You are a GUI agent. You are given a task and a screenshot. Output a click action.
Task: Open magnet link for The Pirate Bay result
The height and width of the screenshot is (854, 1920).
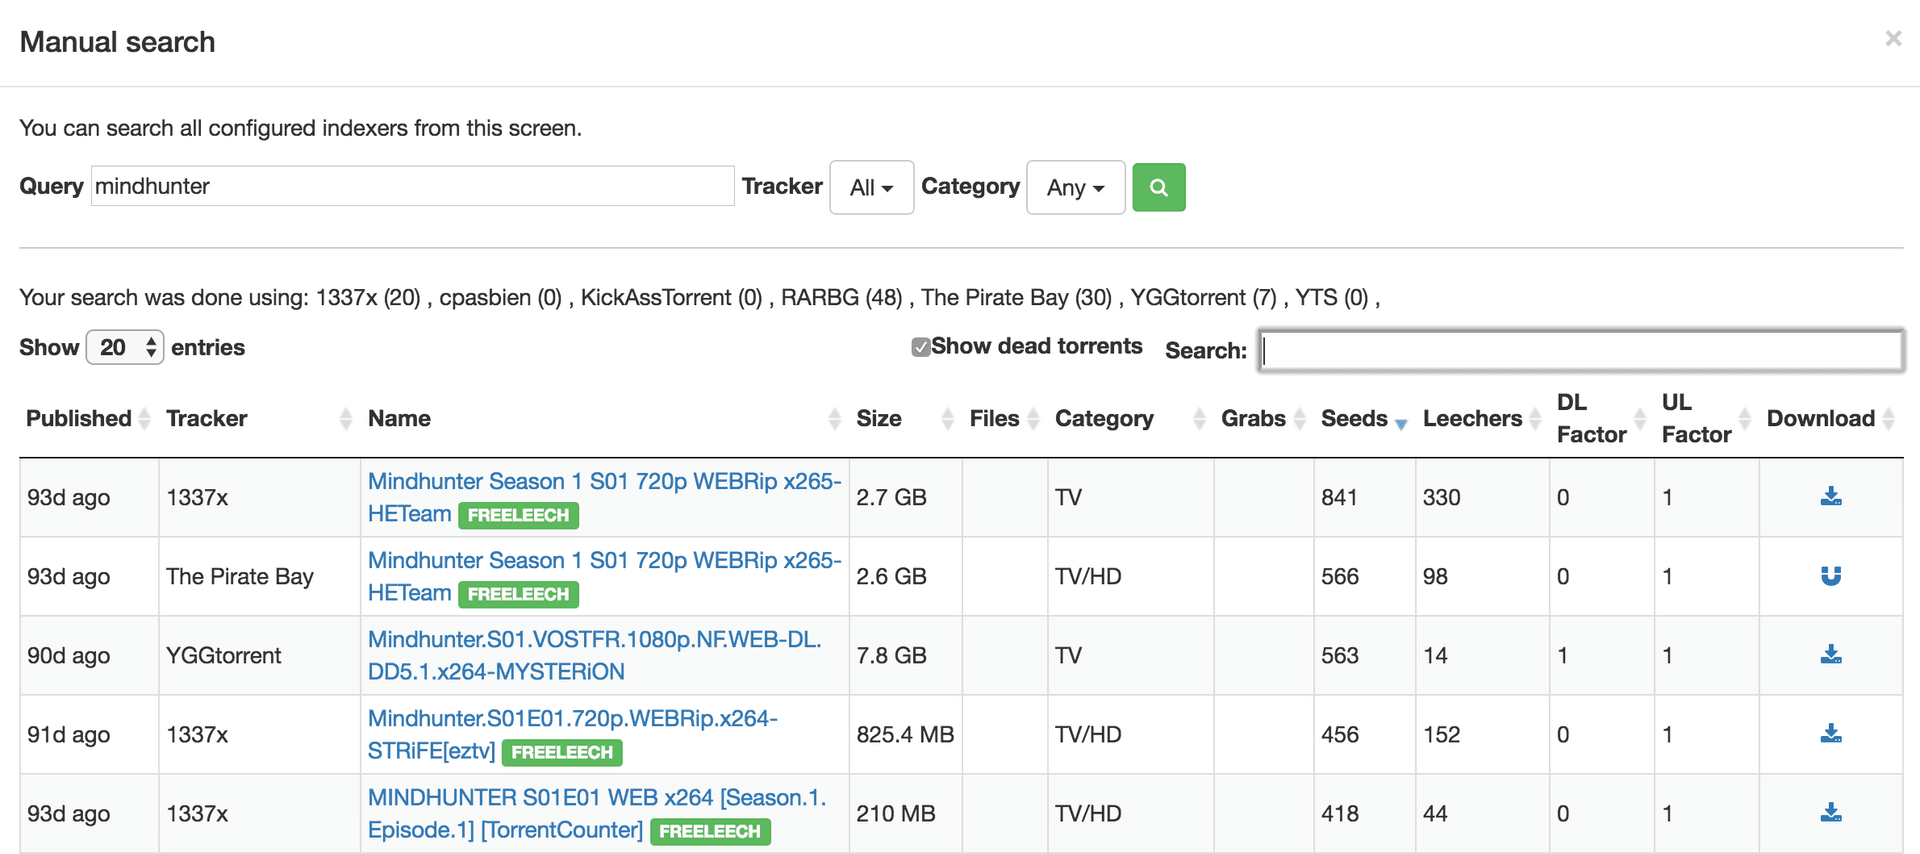coord(1830,576)
